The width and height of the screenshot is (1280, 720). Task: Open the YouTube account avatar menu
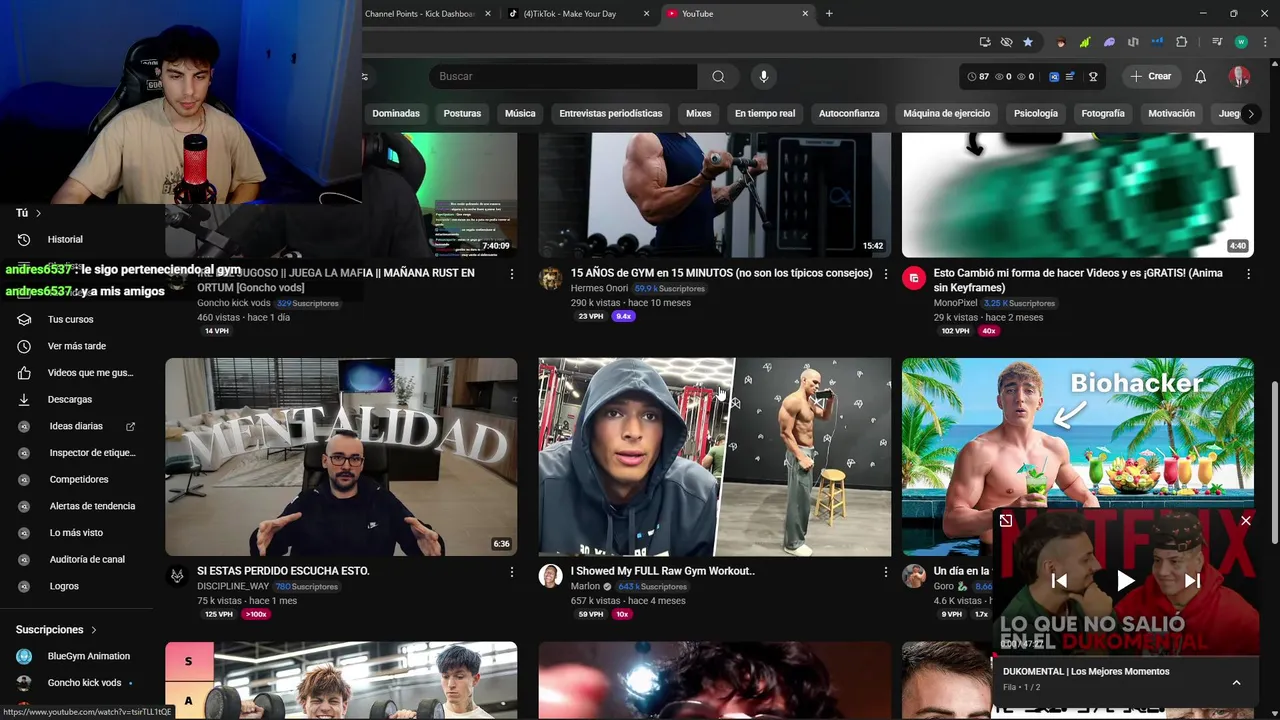tap(1239, 77)
